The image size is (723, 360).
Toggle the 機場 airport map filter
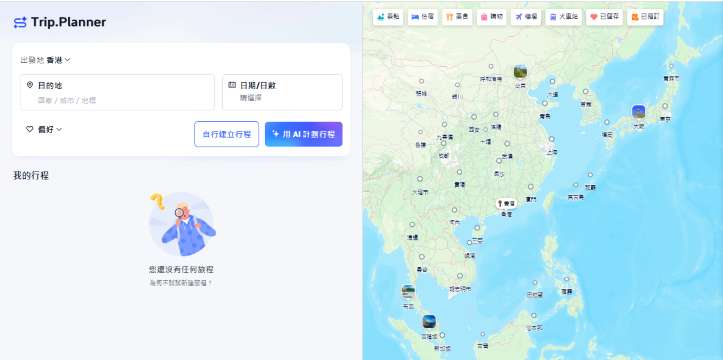tap(526, 17)
